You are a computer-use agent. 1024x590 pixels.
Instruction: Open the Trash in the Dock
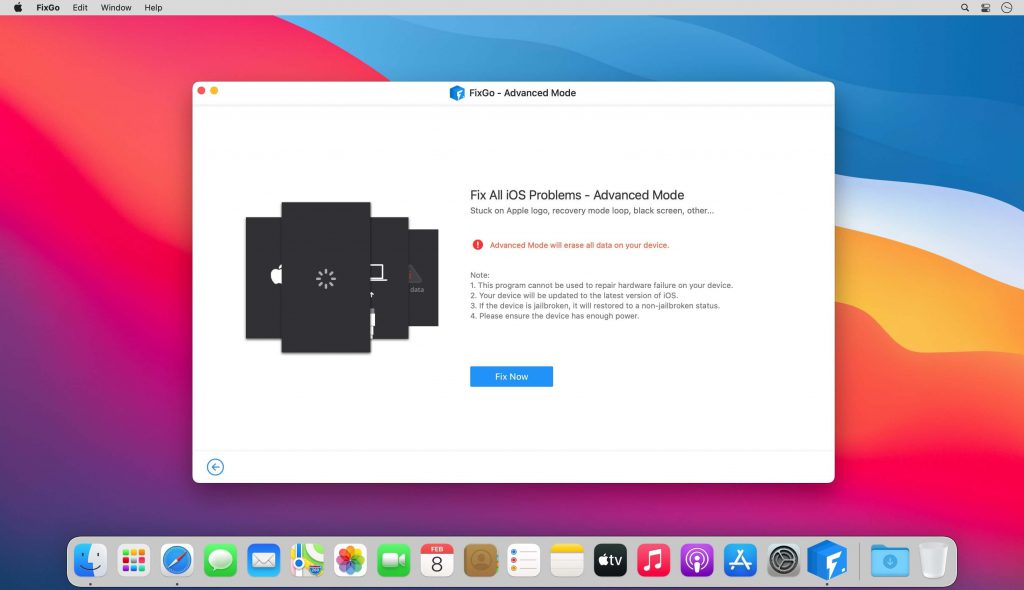tap(932, 560)
